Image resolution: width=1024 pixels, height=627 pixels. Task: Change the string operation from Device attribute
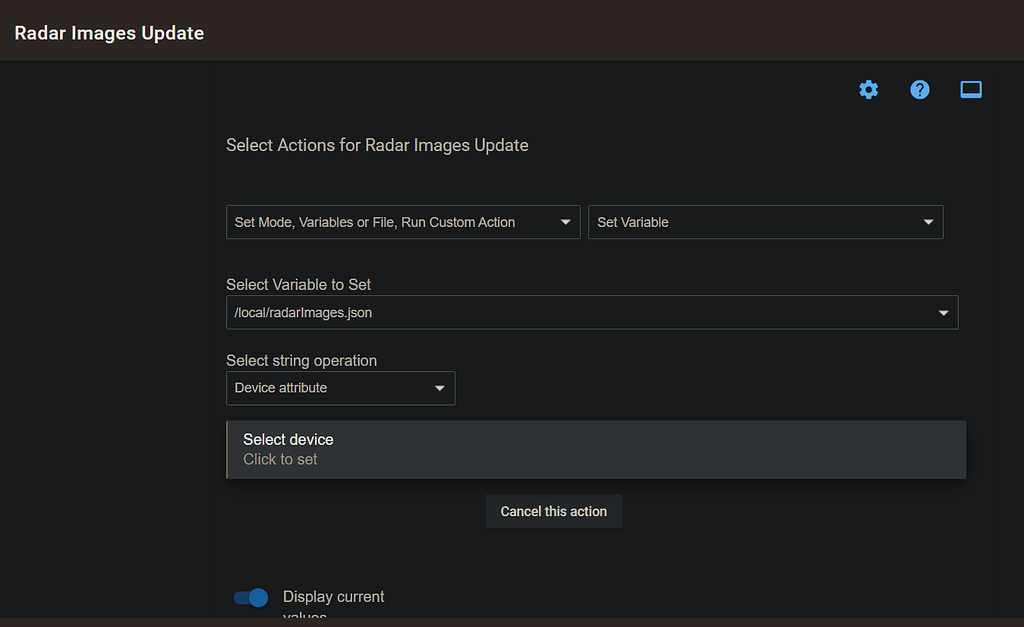340,388
